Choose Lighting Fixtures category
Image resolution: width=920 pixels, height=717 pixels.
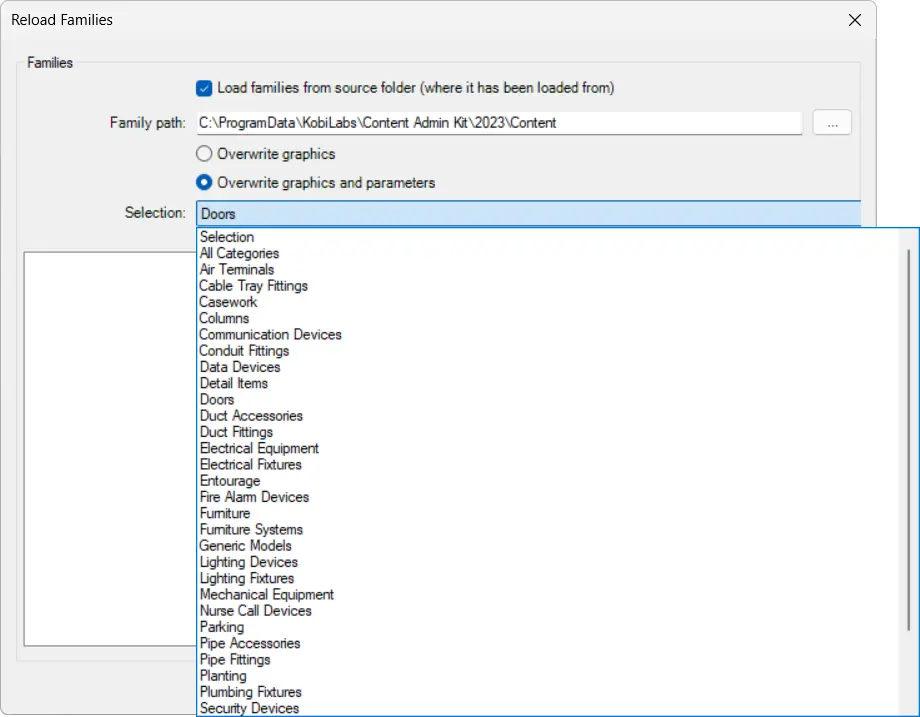(x=247, y=578)
